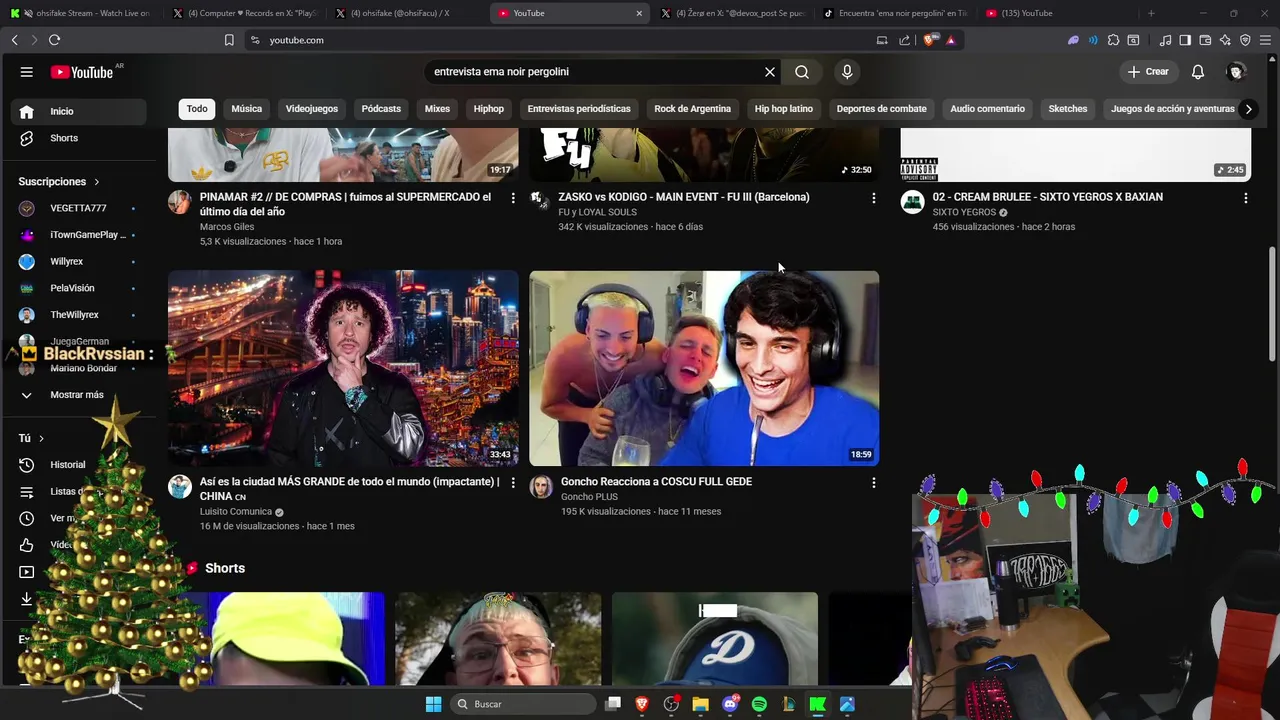Image resolution: width=1280 pixels, height=720 pixels.
Task: Open Brave Shields icon
Action: click(932, 40)
